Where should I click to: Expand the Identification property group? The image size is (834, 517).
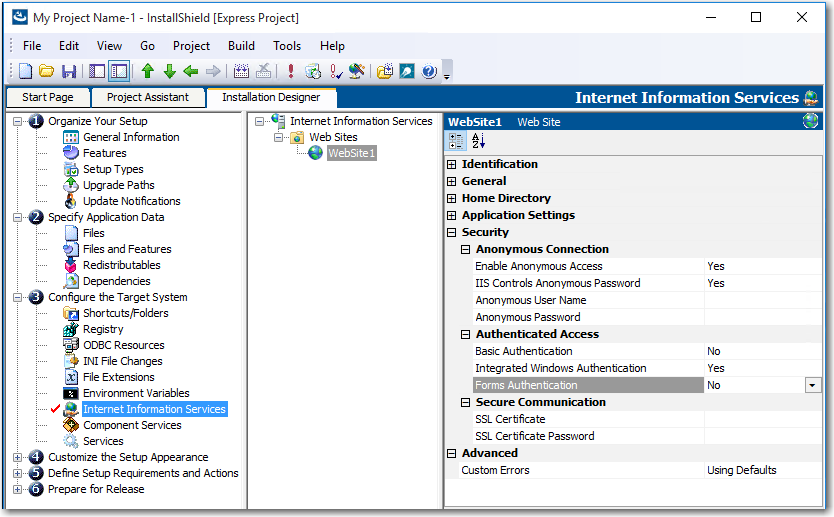tap(452, 165)
